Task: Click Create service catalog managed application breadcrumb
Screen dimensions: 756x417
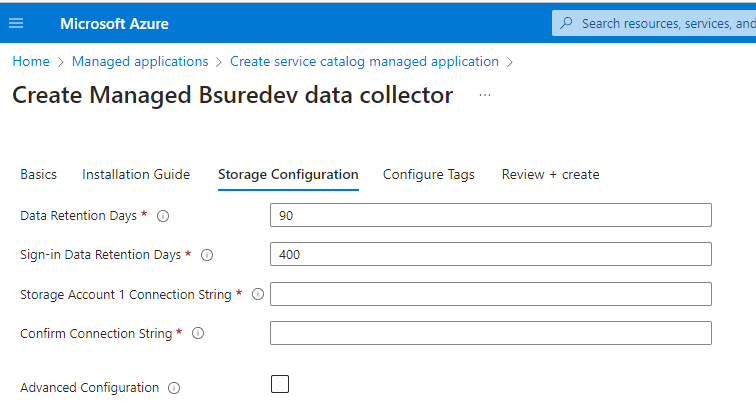Action: click(364, 61)
